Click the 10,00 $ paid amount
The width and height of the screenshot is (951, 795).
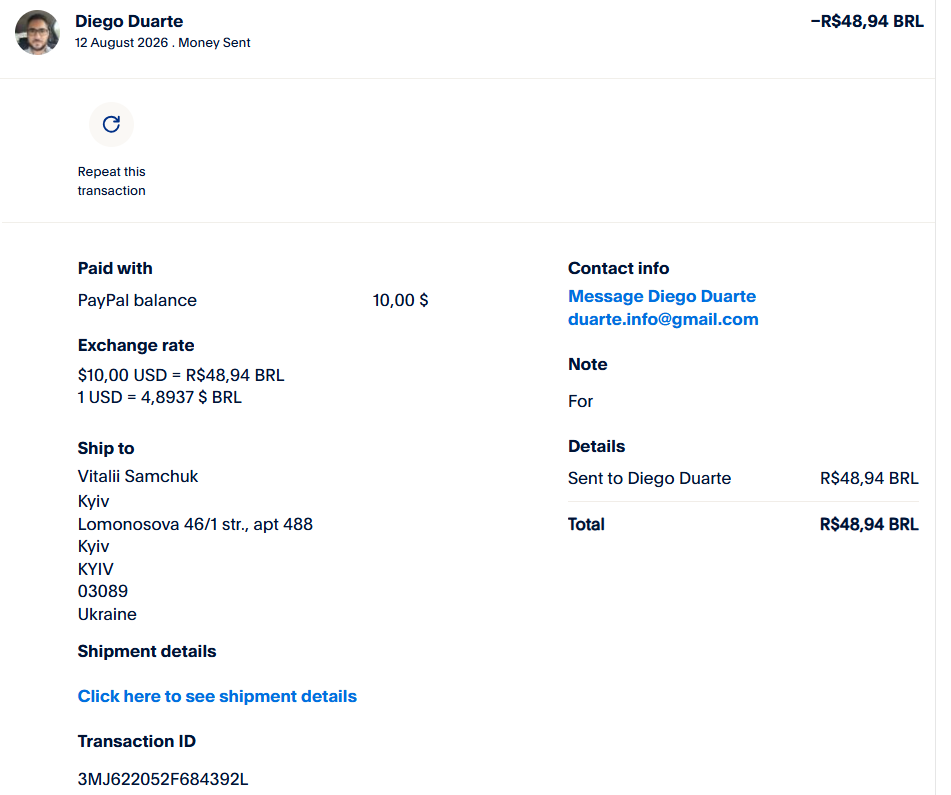coord(400,300)
